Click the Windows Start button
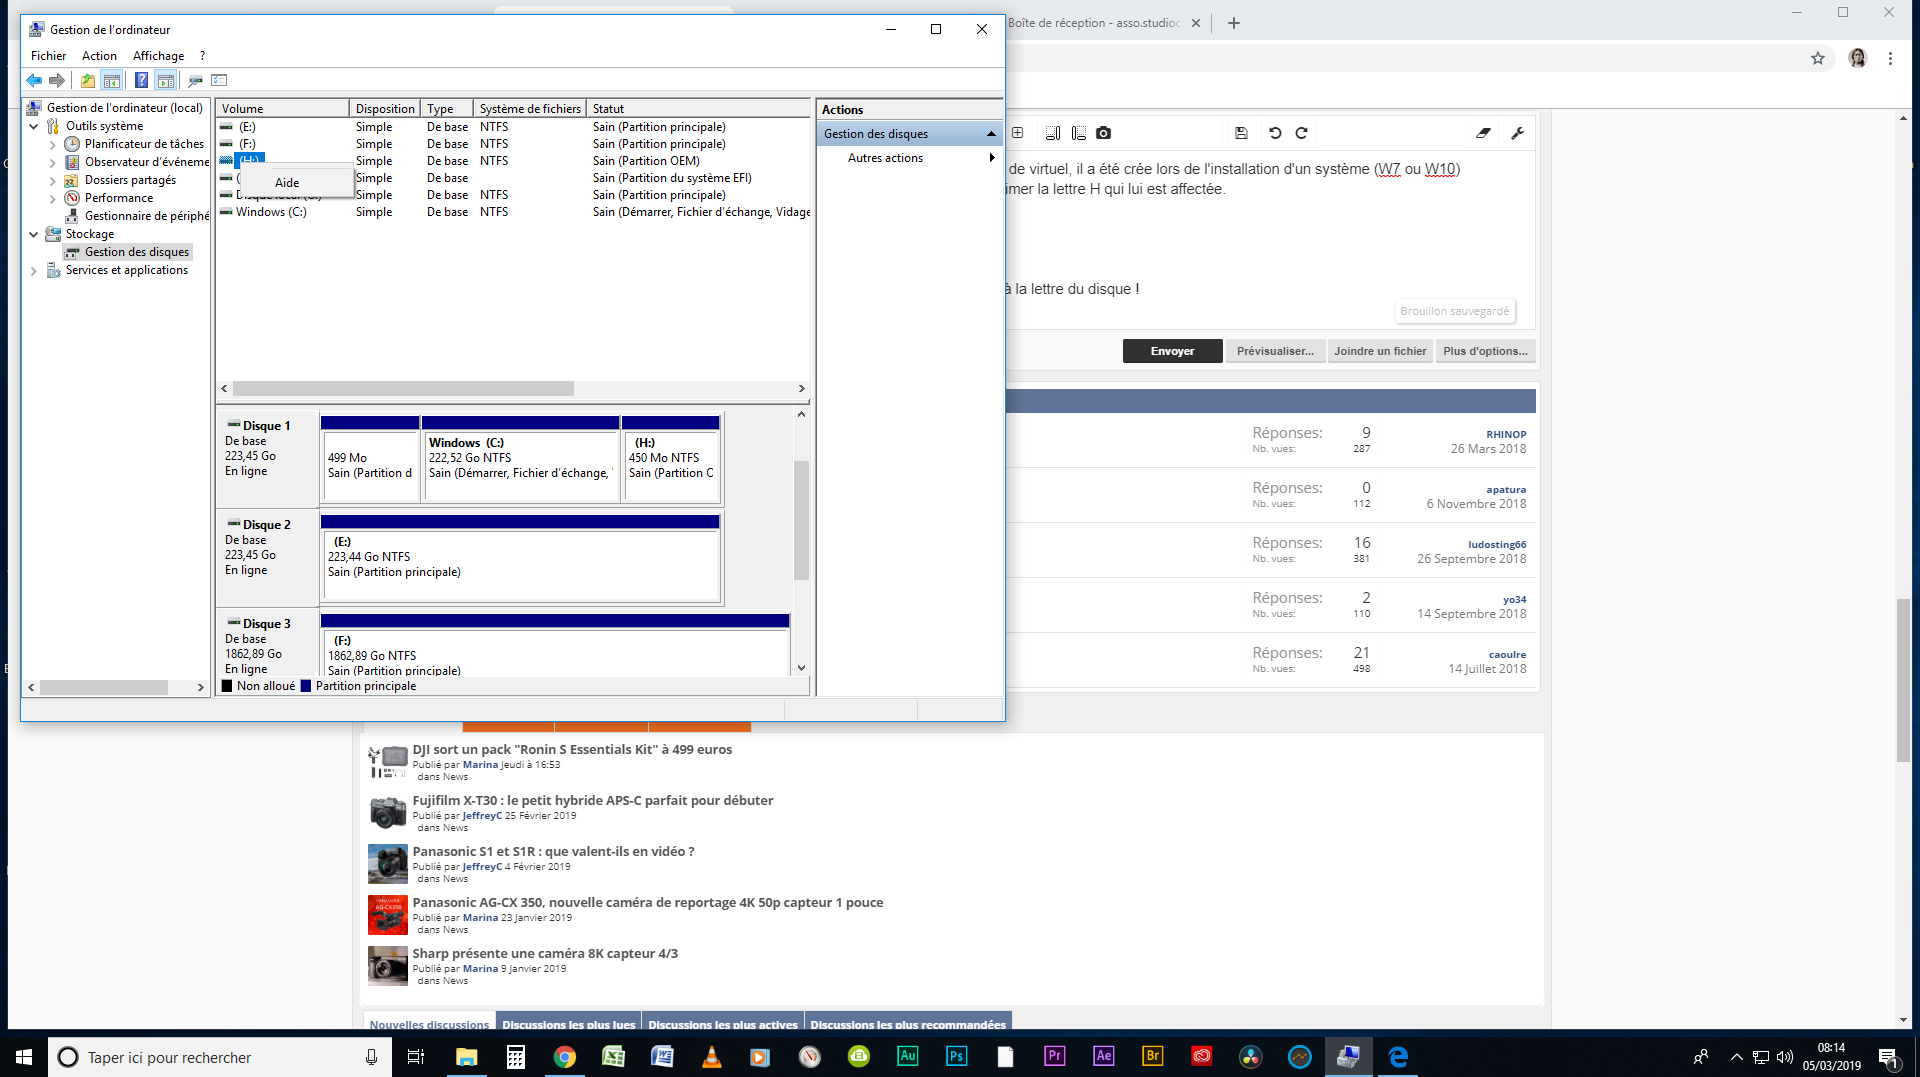This screenshot has height=1077, width=1920. click(x=24, y=1057)
